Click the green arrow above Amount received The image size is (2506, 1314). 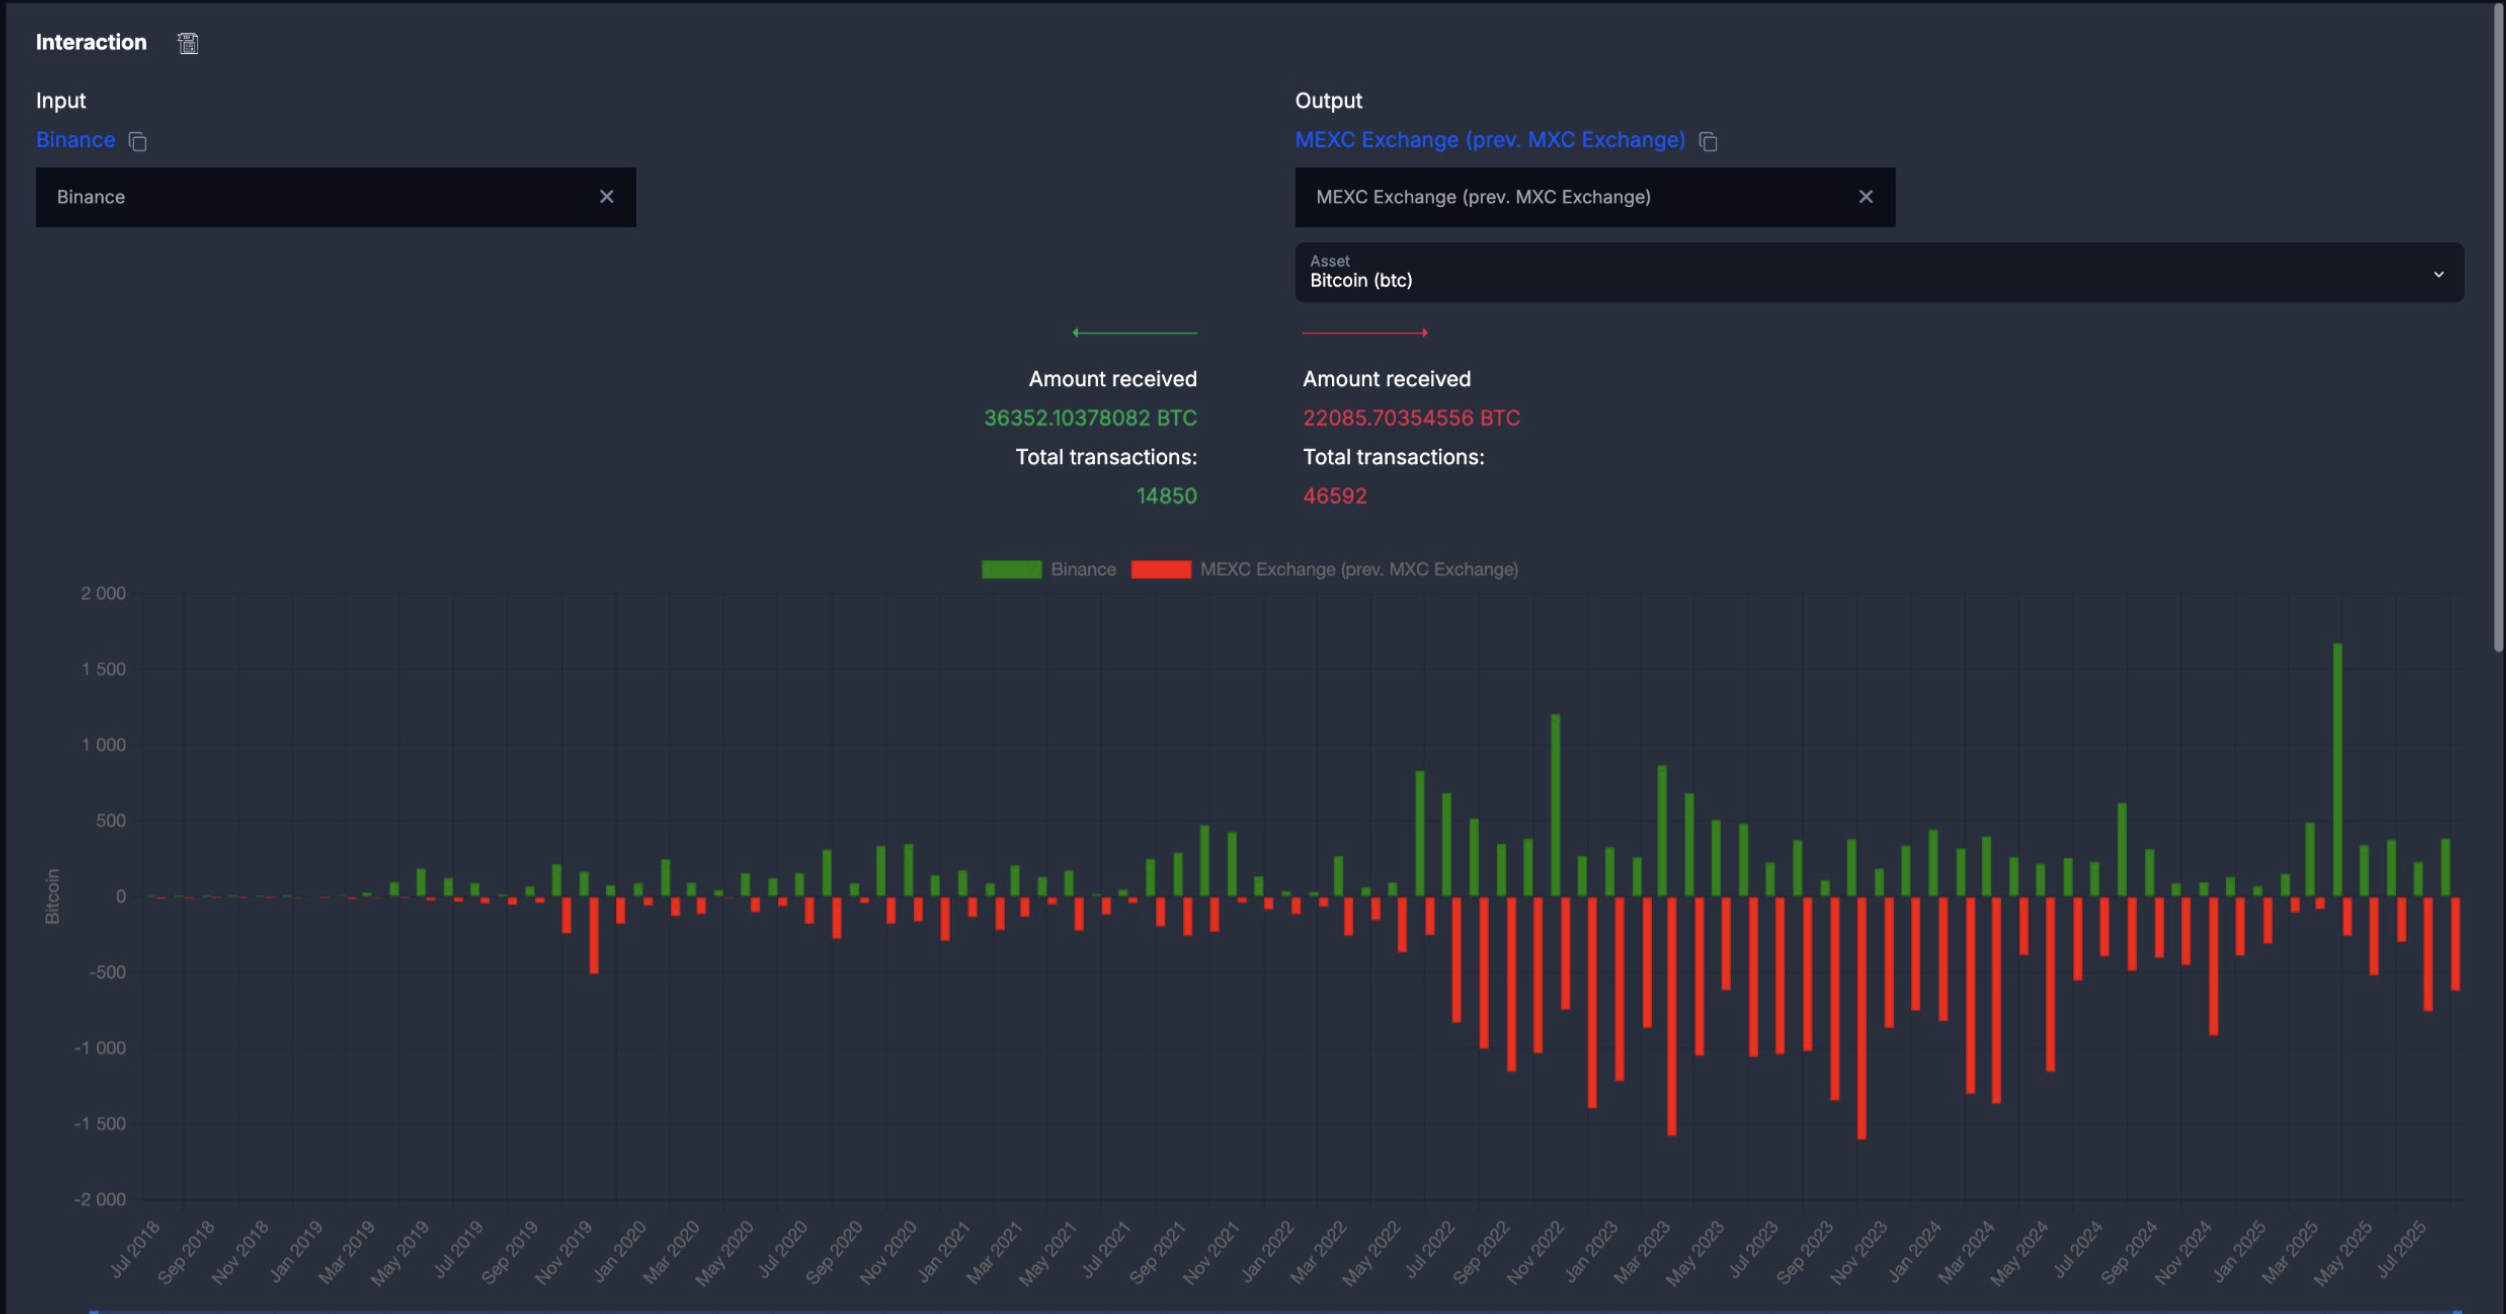click(1131, 333)
